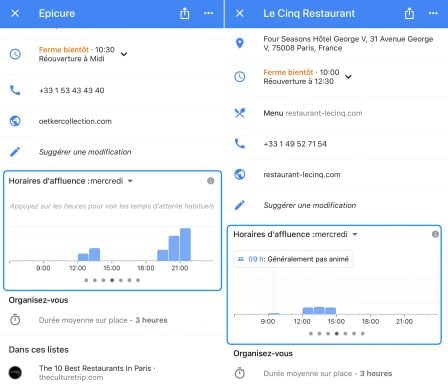Viewport: 448px width, 384px height.
Task: Tap Ferme bientôt 10:30 hours text for Epicure
Action: (77, 50)
